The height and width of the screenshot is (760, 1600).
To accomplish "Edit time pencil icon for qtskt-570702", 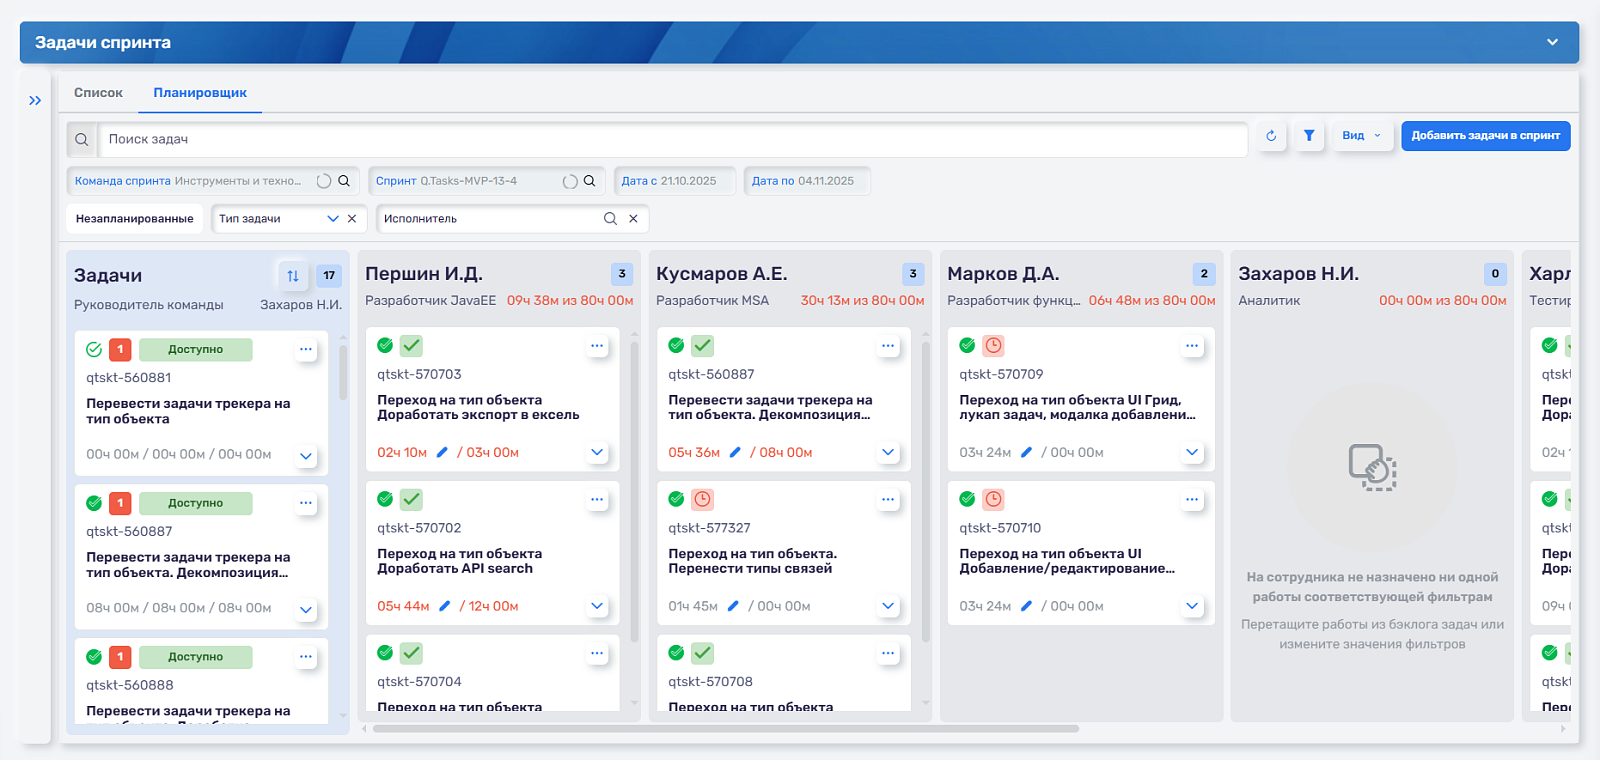I will point(445,606).
